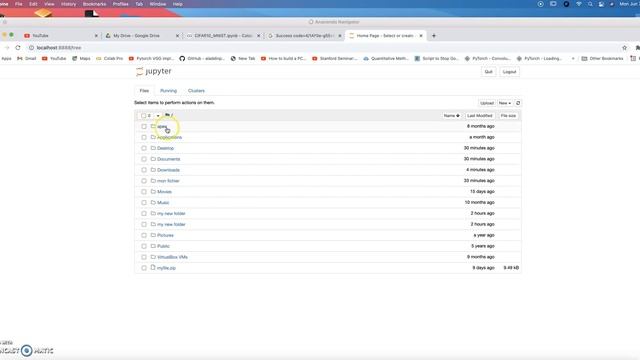The width and height of the screenshot is (640, 360).
Task: Check the box for the Downloads folder
Action: (144, 170)
